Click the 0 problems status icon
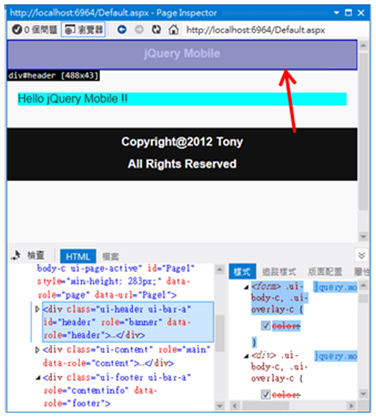Viewport: 376px width, 417px height. [x=17, y=30]
